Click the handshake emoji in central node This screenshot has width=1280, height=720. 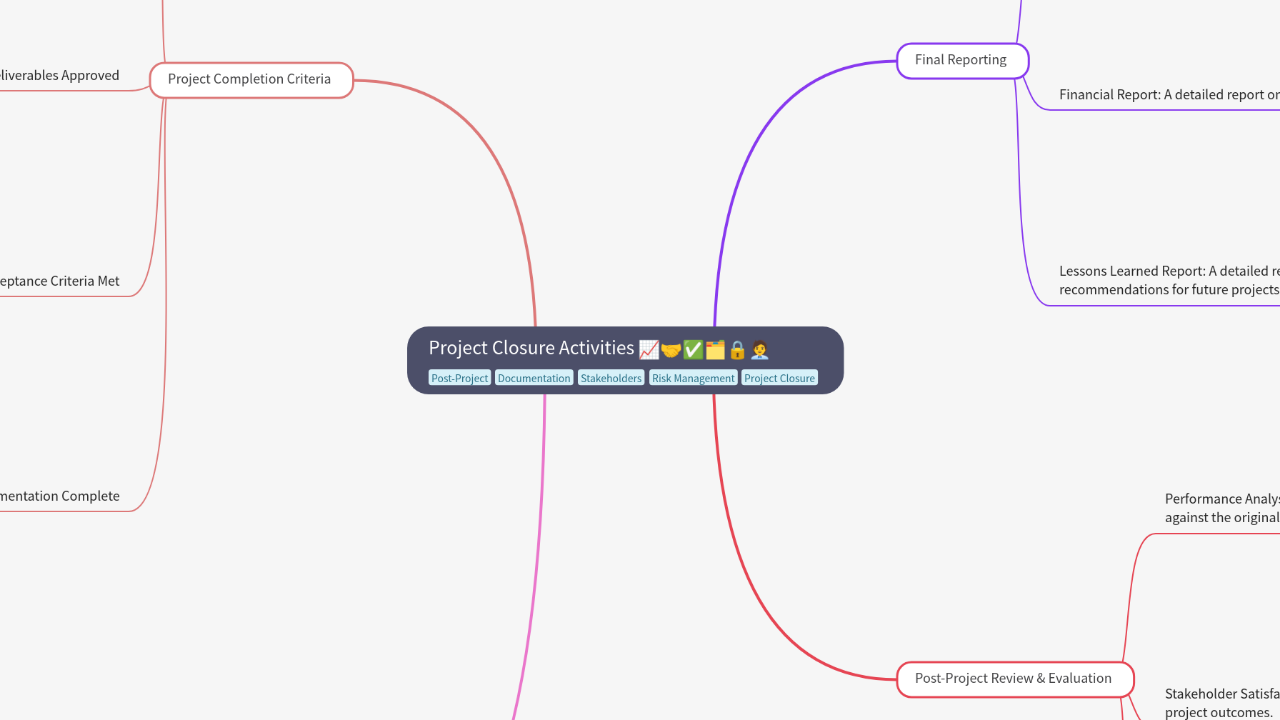[671, 350]
